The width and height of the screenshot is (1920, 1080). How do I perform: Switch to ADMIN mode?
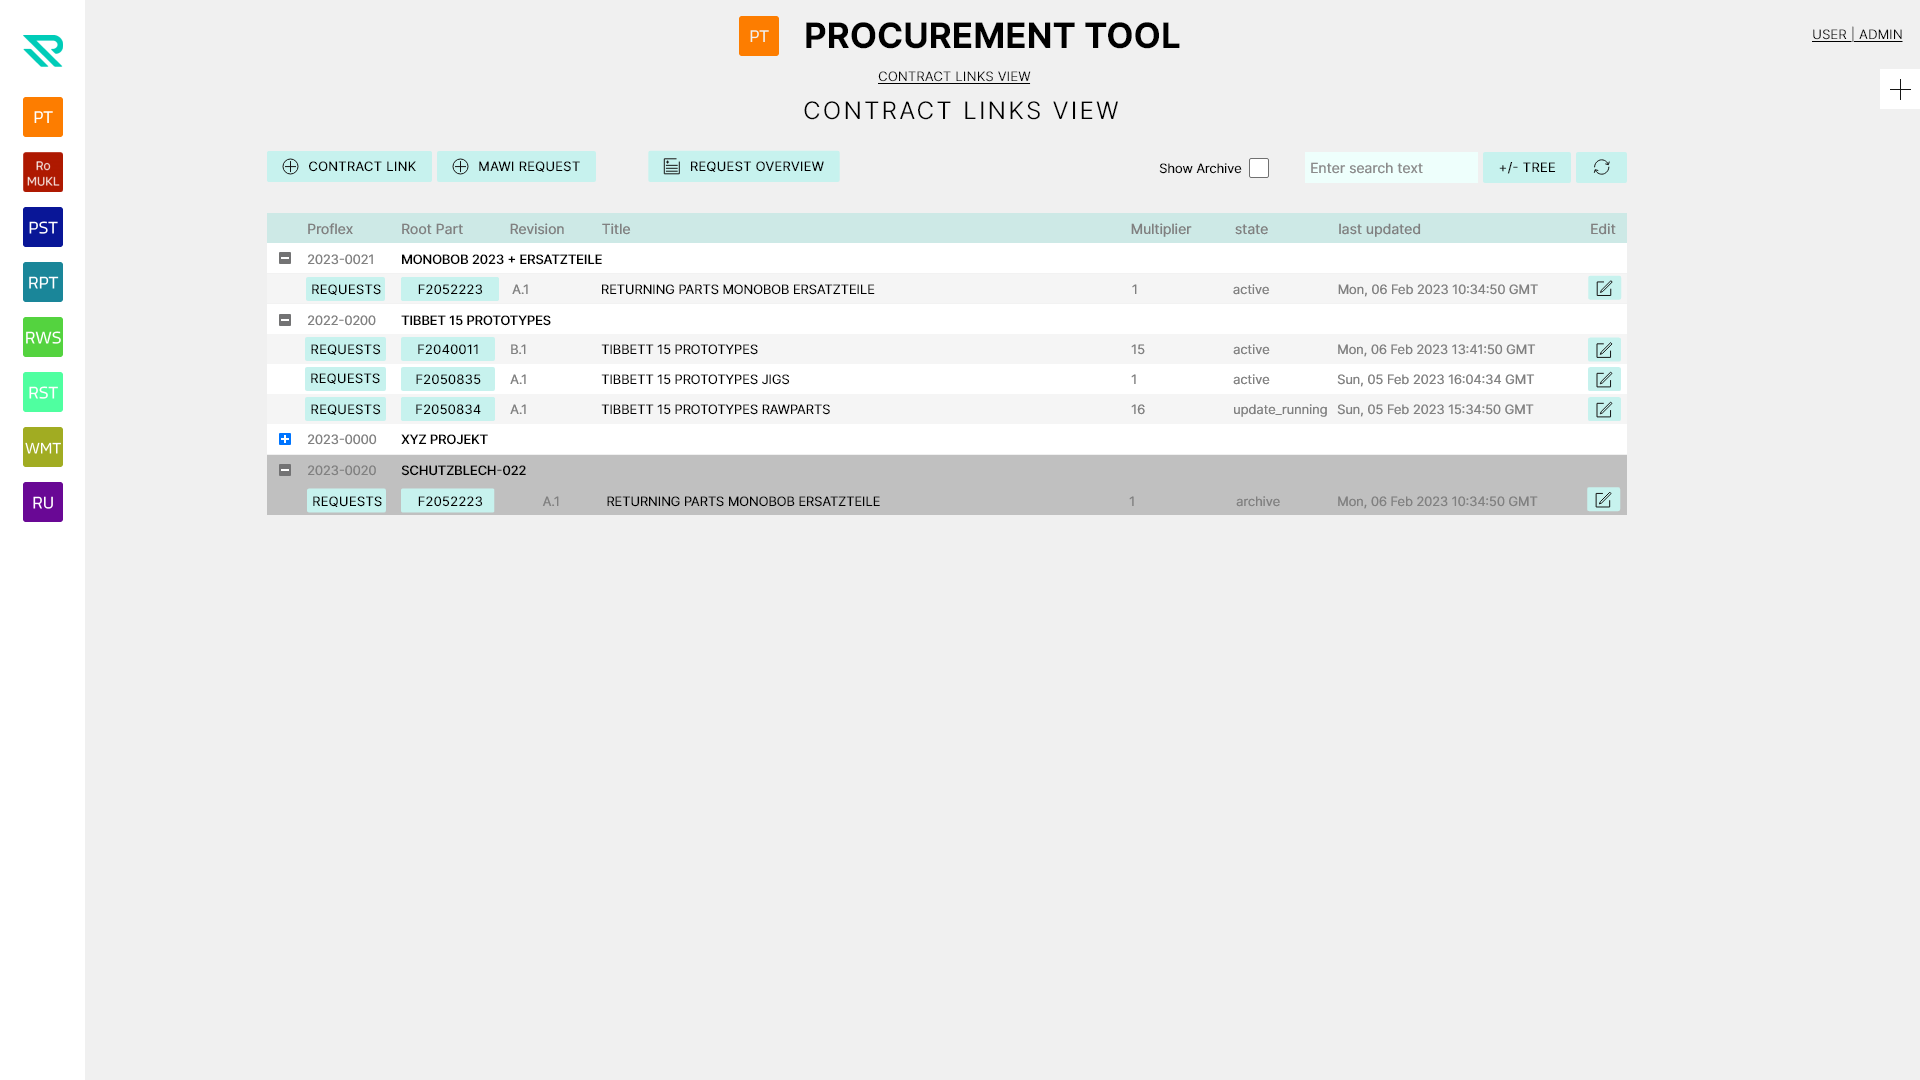(1881, 34)
